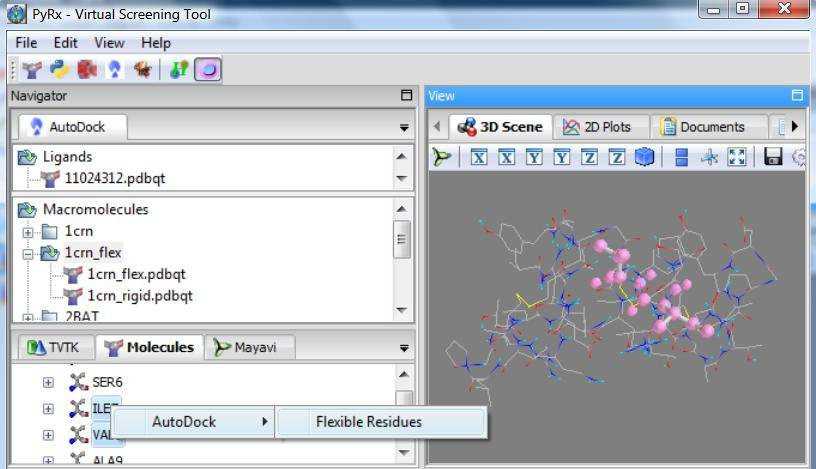
Task: Toggle parallel projection icon in 3D toolbar
Action: (x=681, y=157)
